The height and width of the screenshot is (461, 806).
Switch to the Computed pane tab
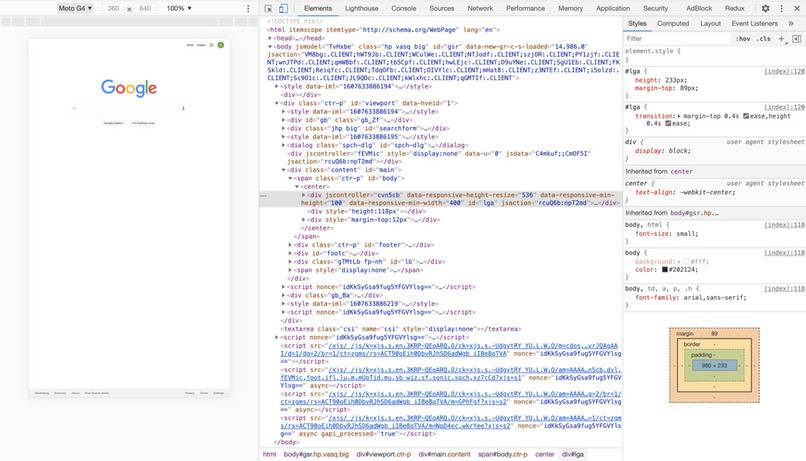point(673,24)
